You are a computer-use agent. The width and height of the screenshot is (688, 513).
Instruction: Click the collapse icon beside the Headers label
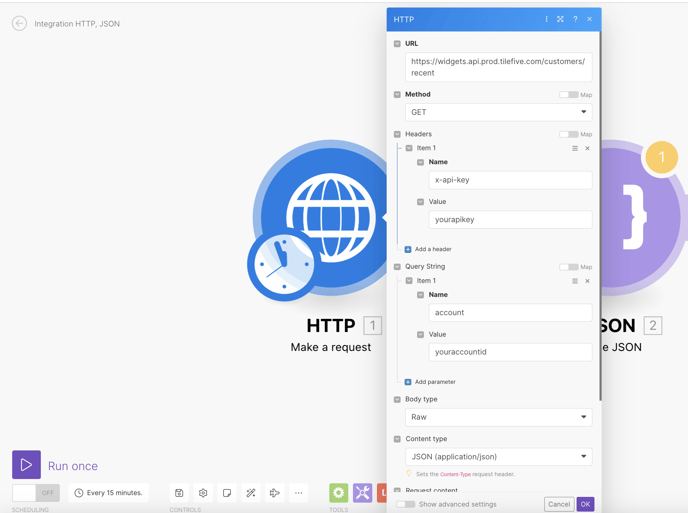398,134
